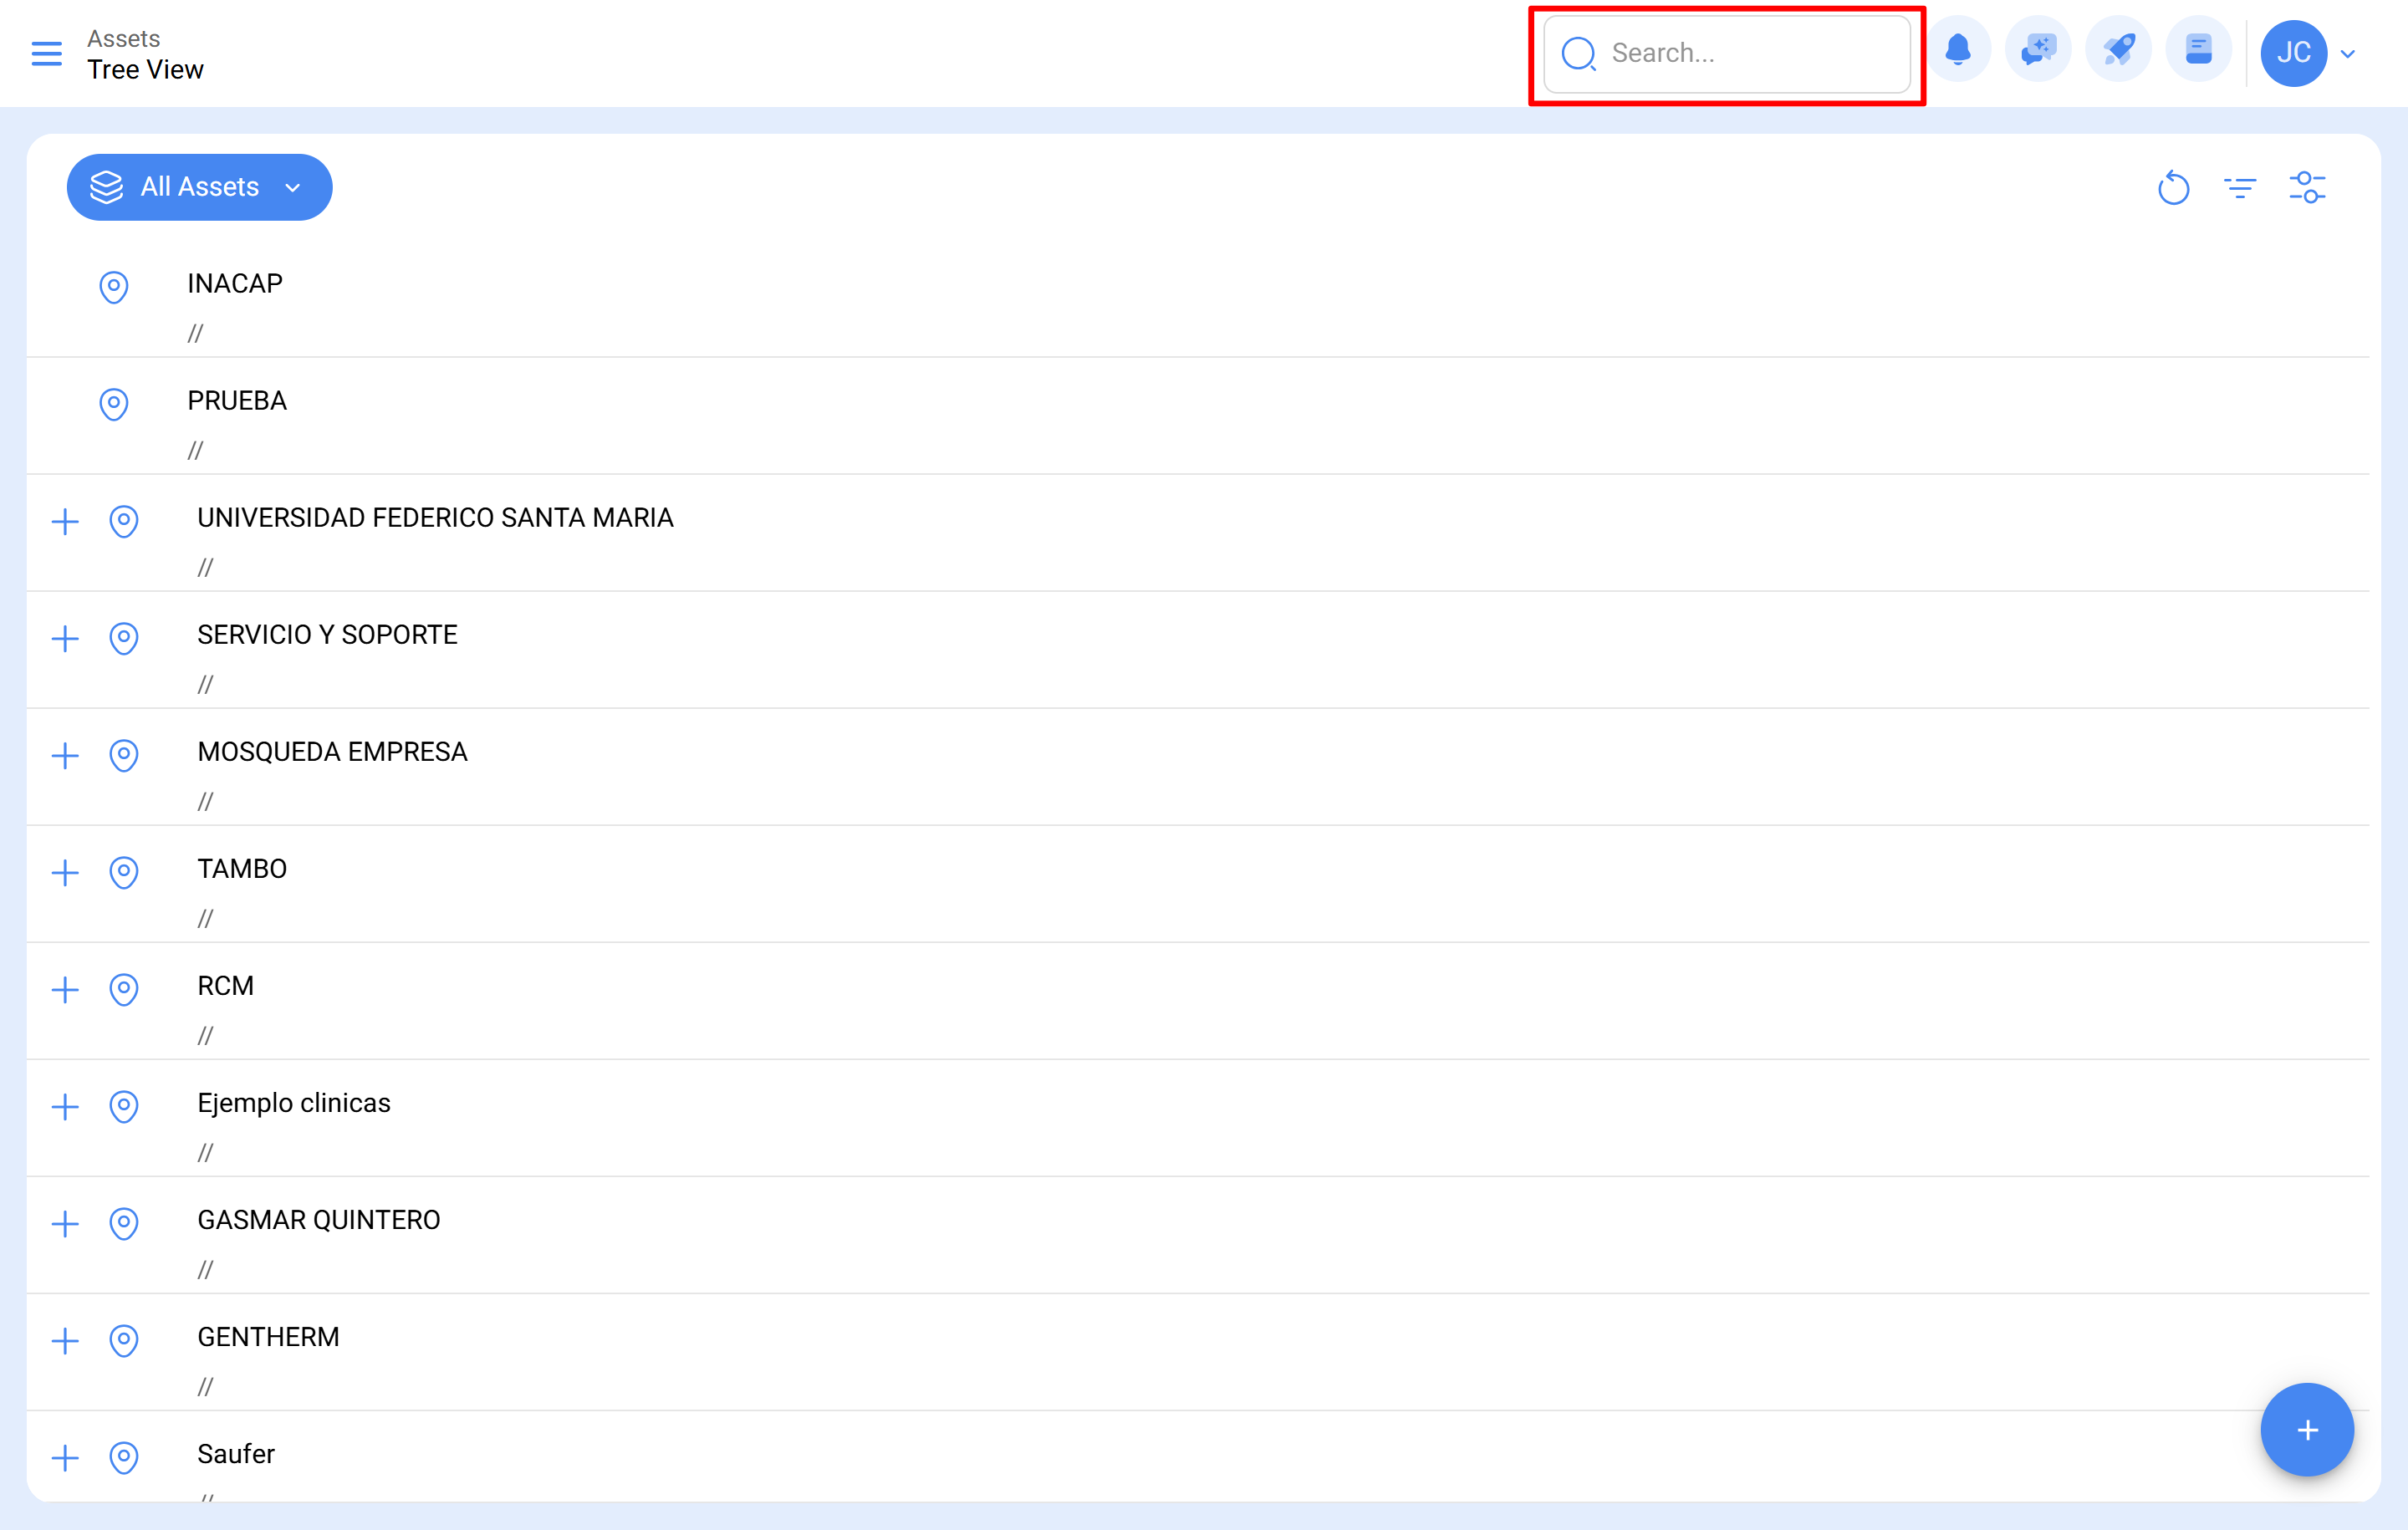The width and height of the screenshot is (2408, 1530).
Task: Click the floating plus button to add asset
Action: [2307, 1429]
